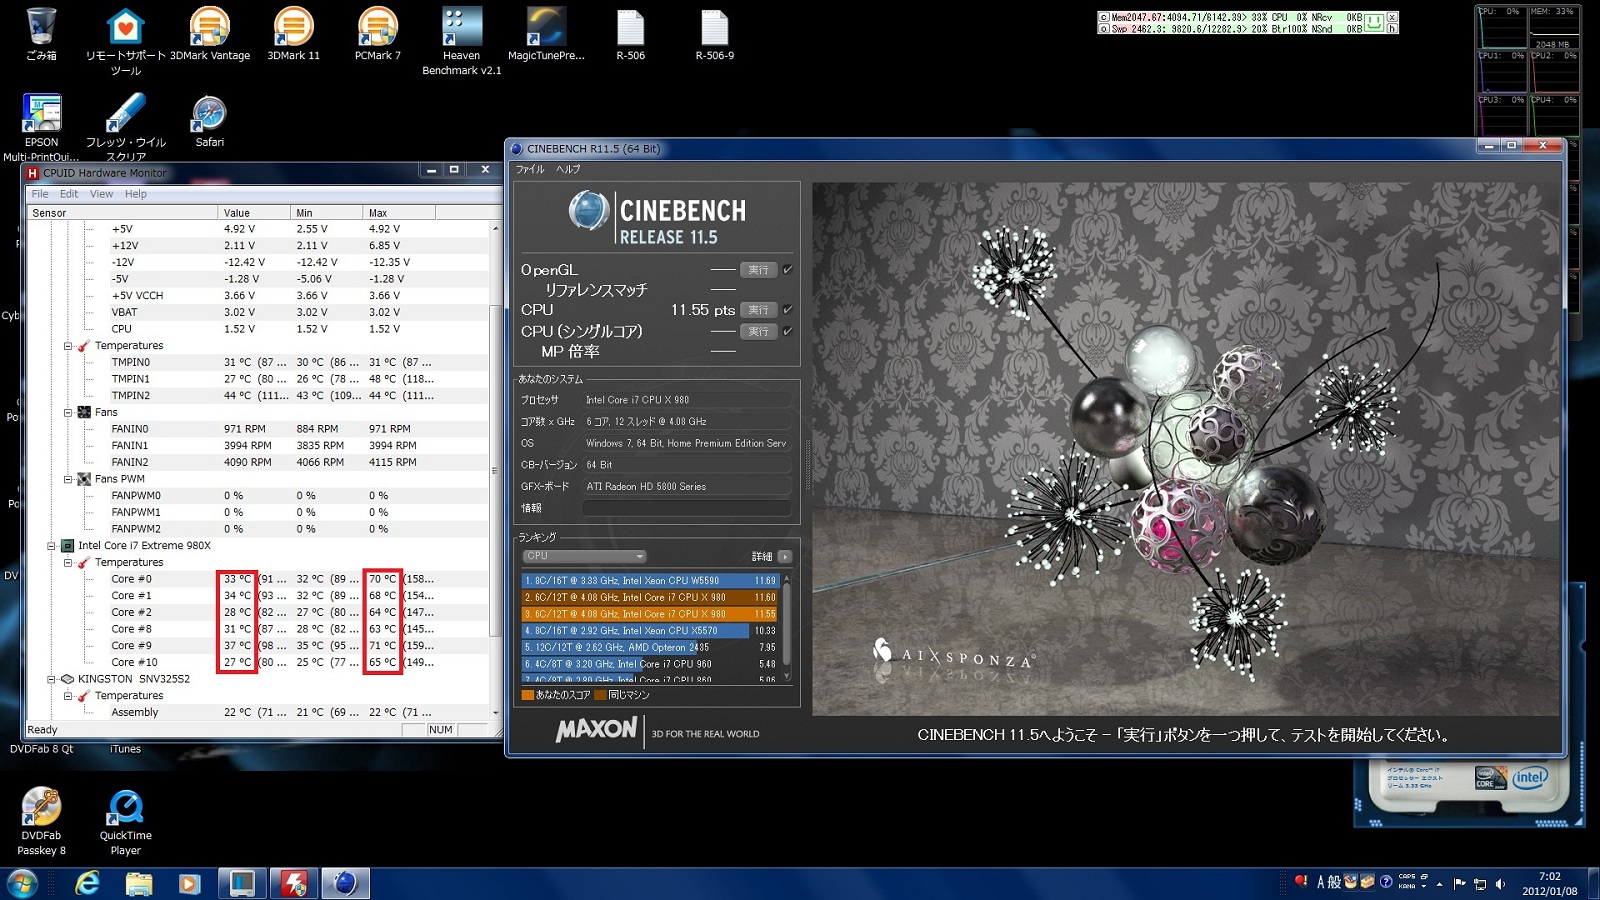This screenshot has width=1600, height=900.
Task: Open Internet Explorer from the taskbar
Action: (x=88, y=883)
